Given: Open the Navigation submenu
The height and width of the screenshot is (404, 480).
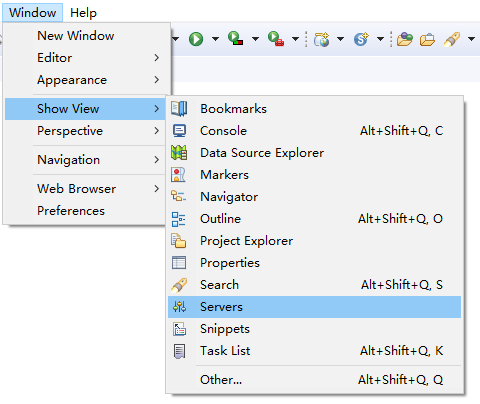Looking at the screenshot, I should tap(85, 160).
